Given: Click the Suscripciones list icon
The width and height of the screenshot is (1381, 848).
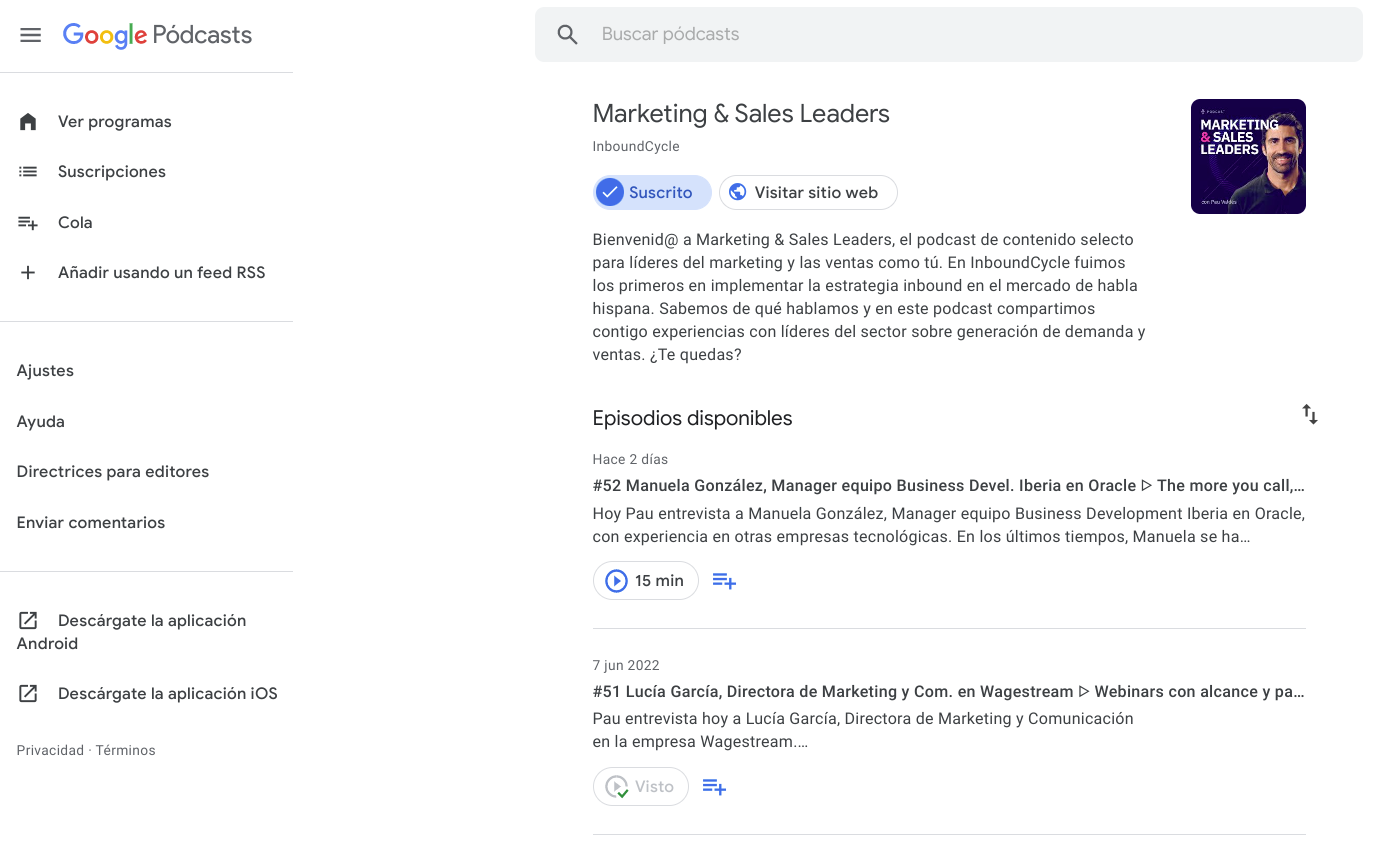Looking at the screenshot, I should pyautogui.click(x=28, y=172).
